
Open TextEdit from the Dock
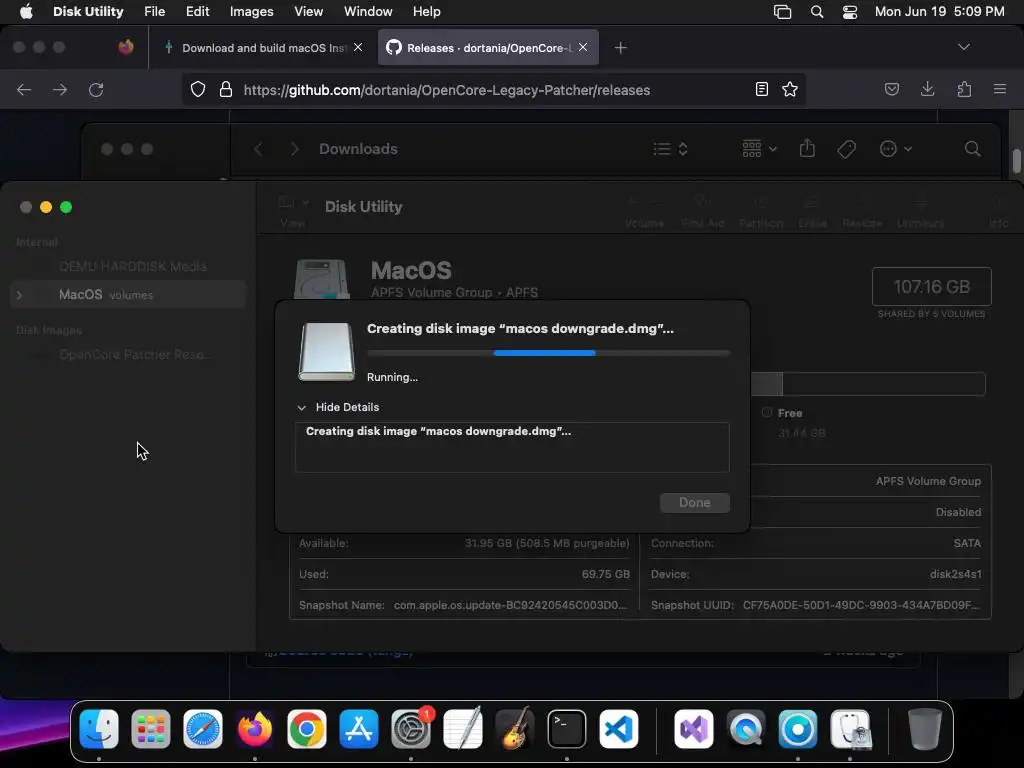(x=462, y=729)
